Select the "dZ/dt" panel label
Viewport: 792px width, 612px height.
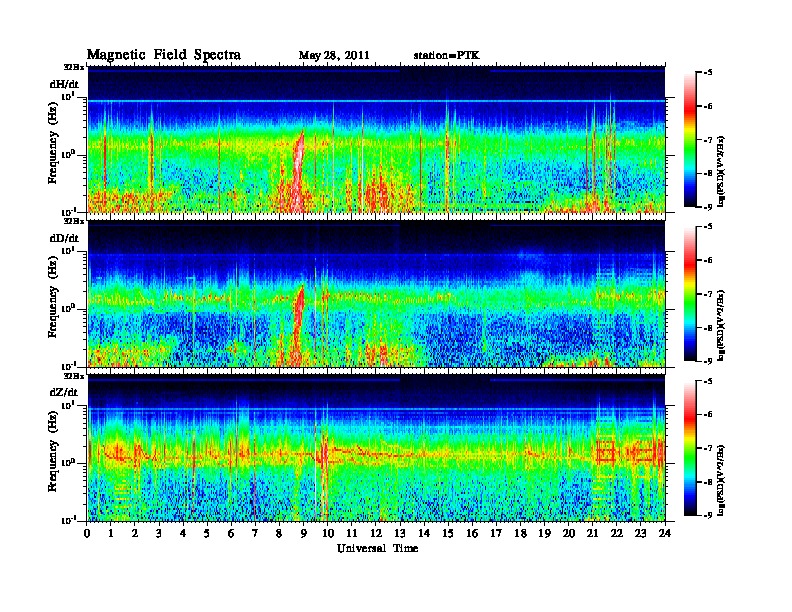[64, 392]
